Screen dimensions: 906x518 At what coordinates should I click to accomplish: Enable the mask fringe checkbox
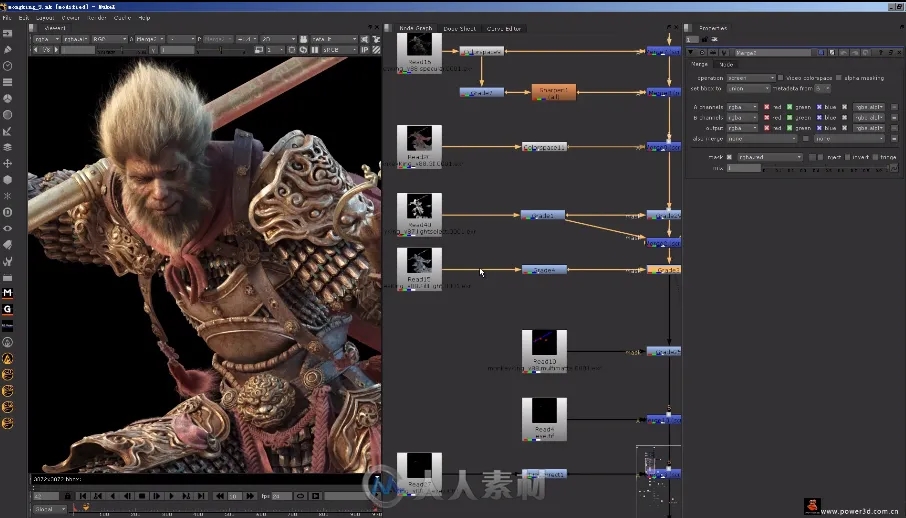pos(875,157)
